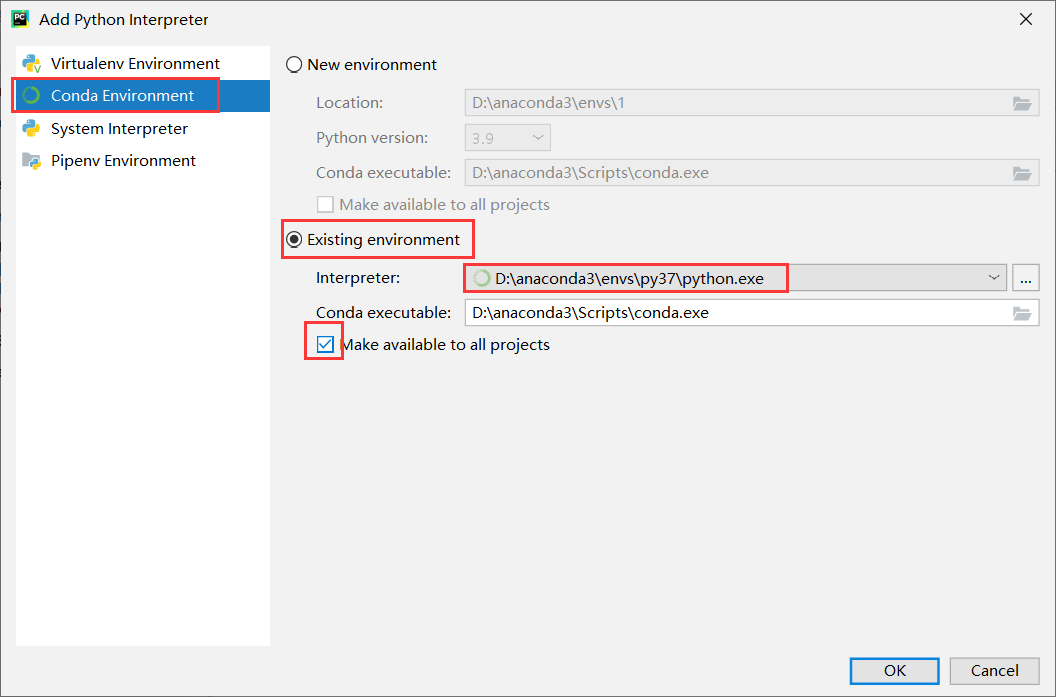Close the Add Python Interpreter dialog

[x=1026, y=19]
